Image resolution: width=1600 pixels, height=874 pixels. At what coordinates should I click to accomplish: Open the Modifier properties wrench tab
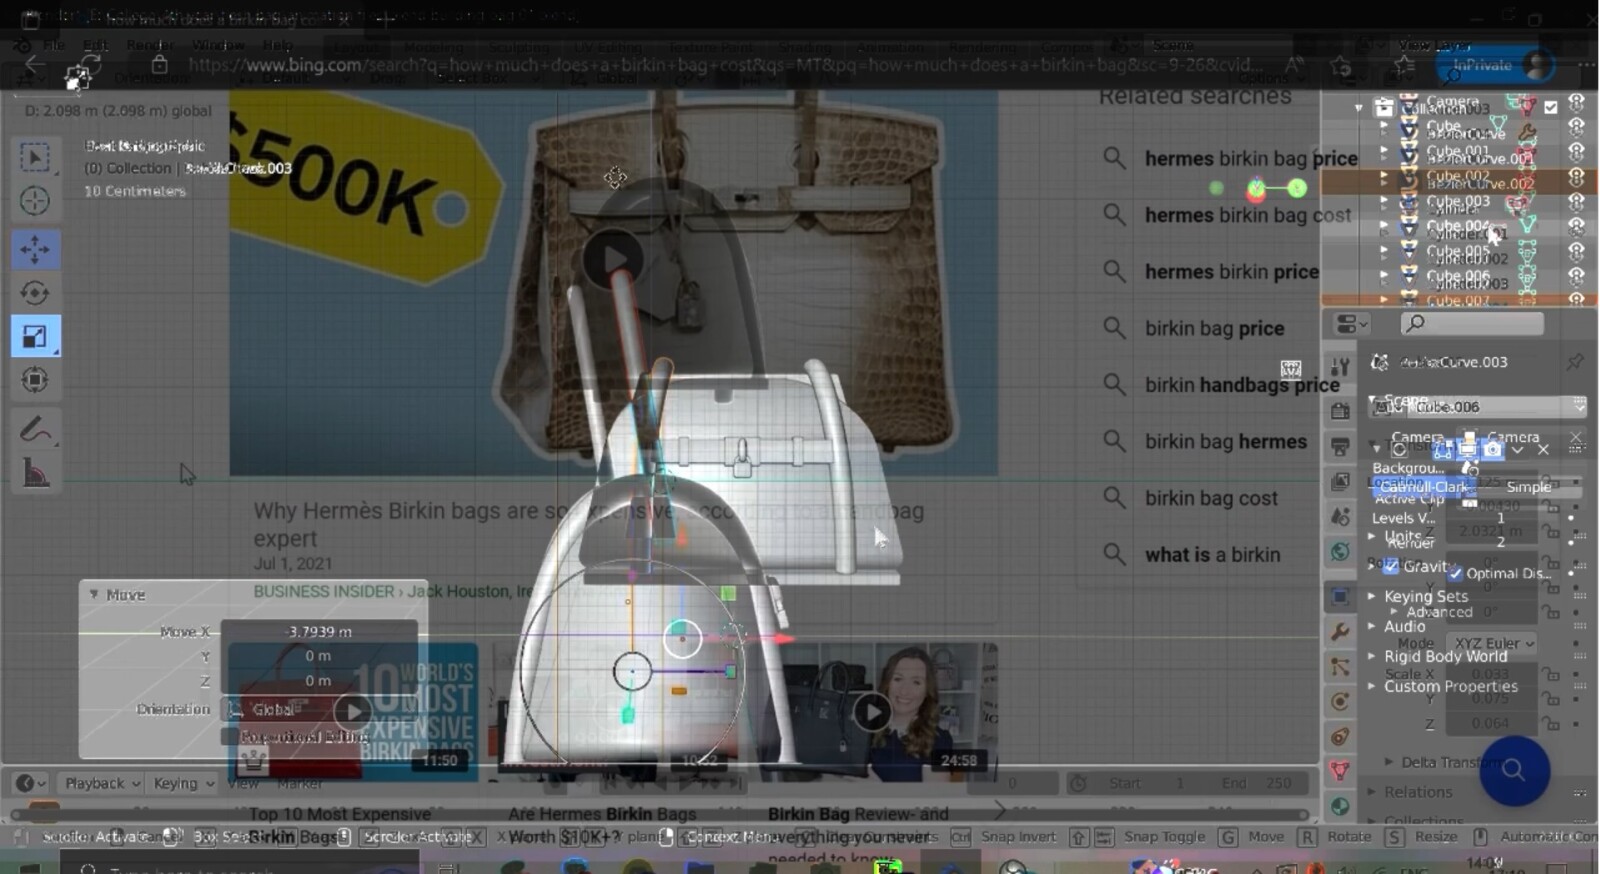(x=1340, y=632)
